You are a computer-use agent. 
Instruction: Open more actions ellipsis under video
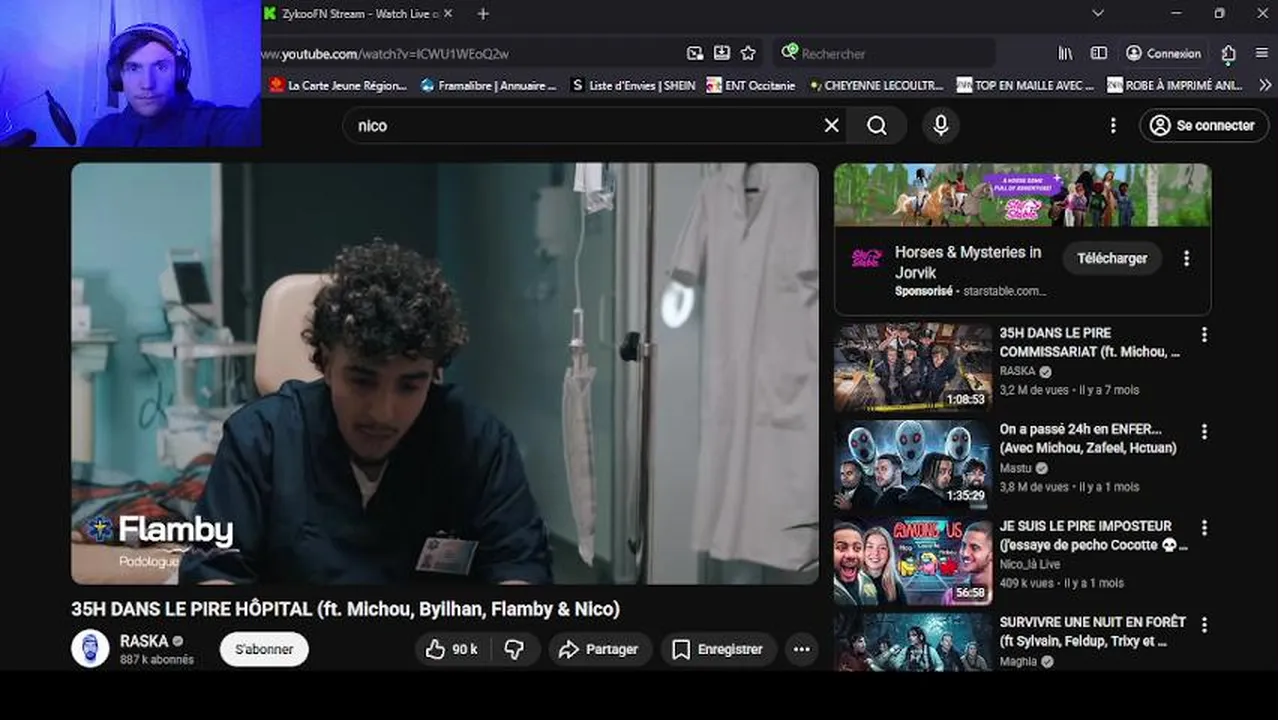click(x=801, y=649)
